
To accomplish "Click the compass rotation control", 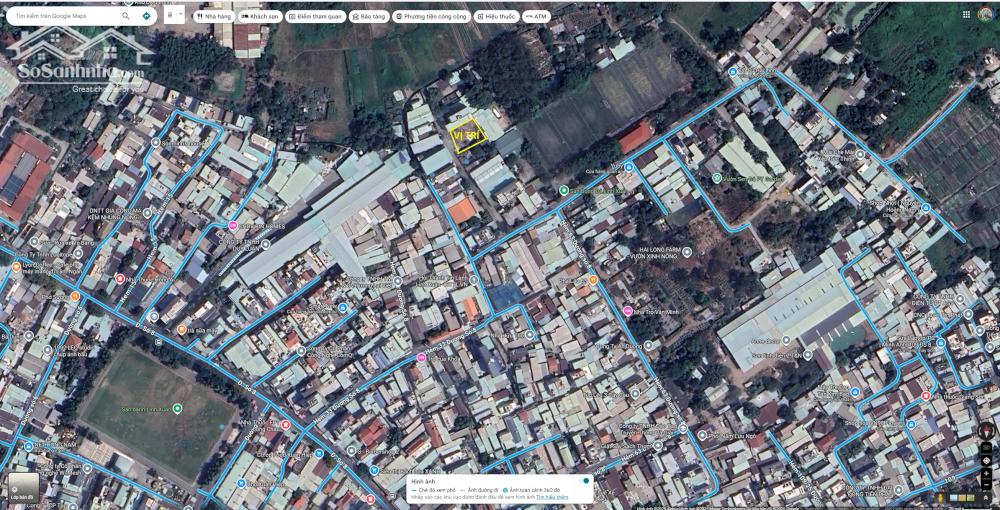I will [986, 431].
